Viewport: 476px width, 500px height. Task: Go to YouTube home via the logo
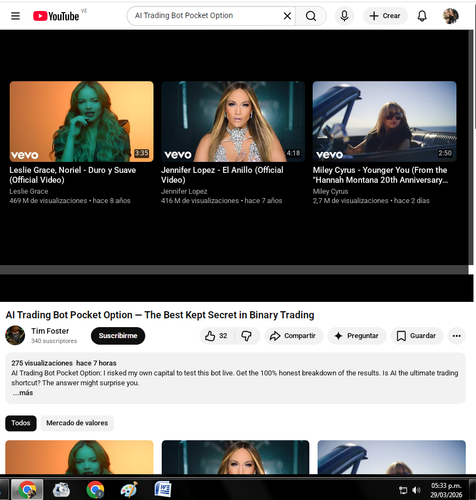click(x=56, y=16)
